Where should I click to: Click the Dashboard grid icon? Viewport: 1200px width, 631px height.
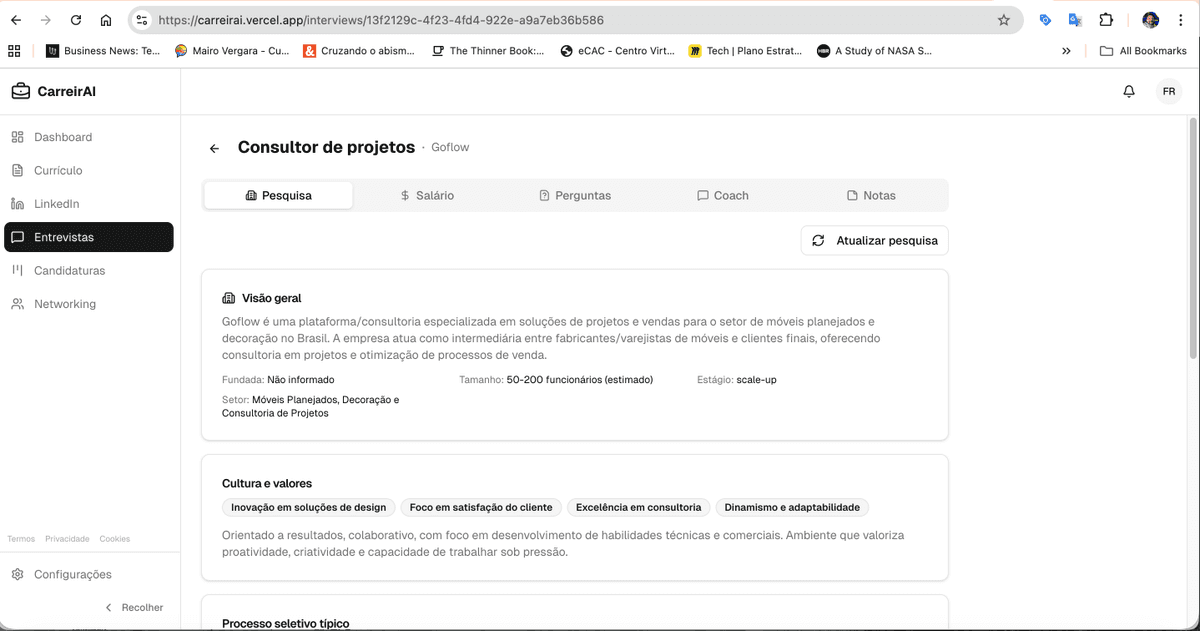pyautogui.click(x=17, y=137)
